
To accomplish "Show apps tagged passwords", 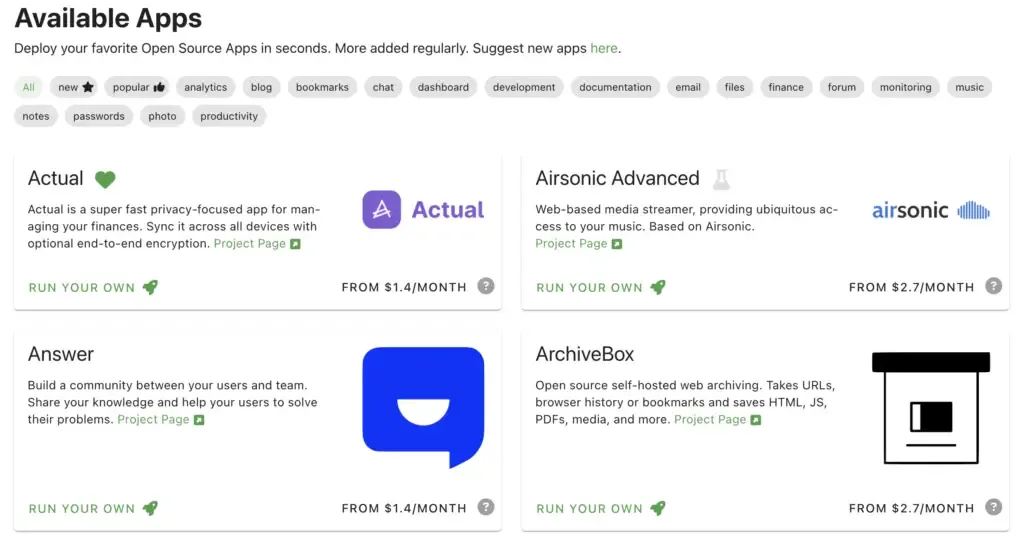I will point(99,116).
